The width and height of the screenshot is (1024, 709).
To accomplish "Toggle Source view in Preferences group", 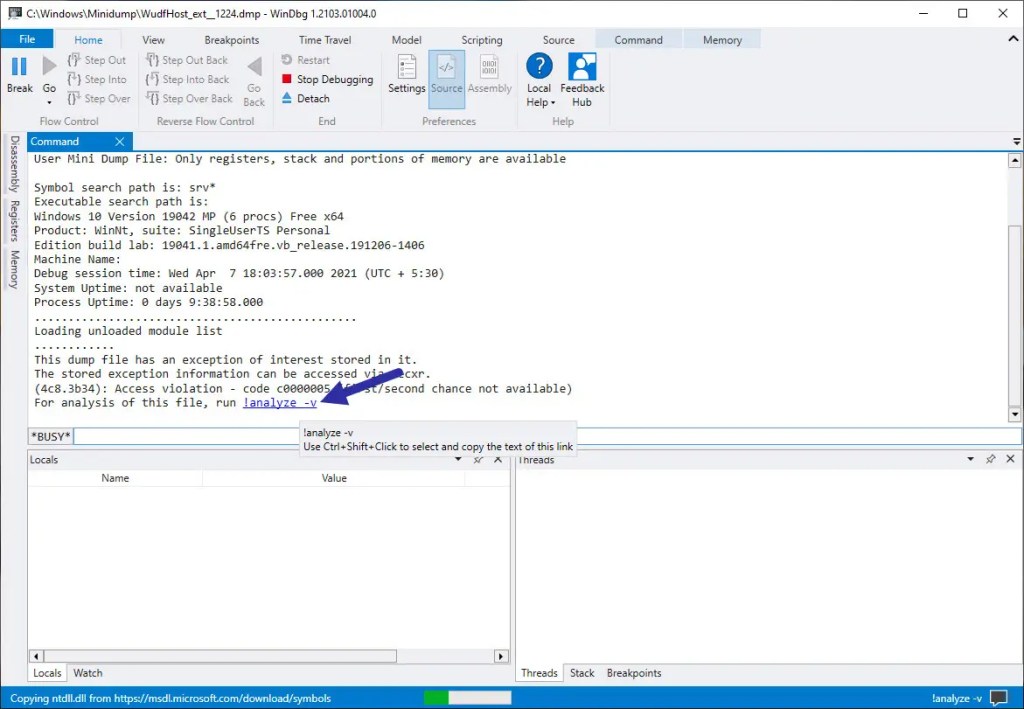I will click(446, 78).
